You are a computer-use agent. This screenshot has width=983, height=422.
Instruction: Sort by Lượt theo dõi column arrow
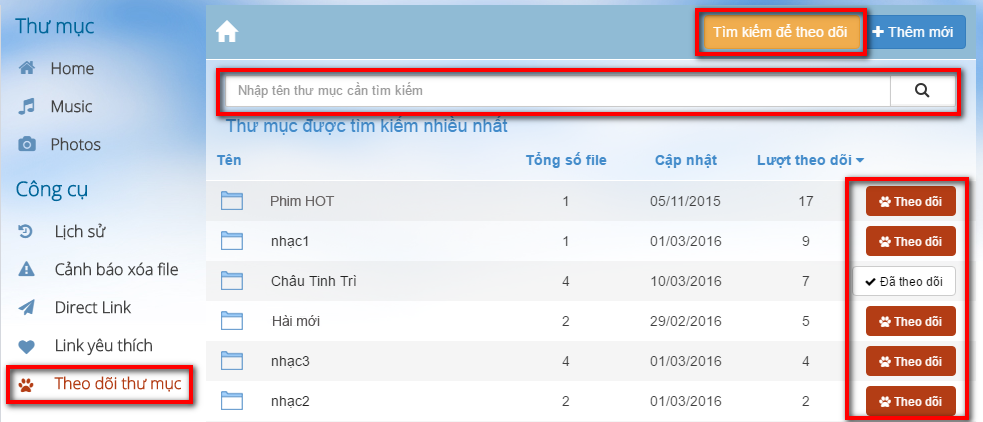(860, 160)
